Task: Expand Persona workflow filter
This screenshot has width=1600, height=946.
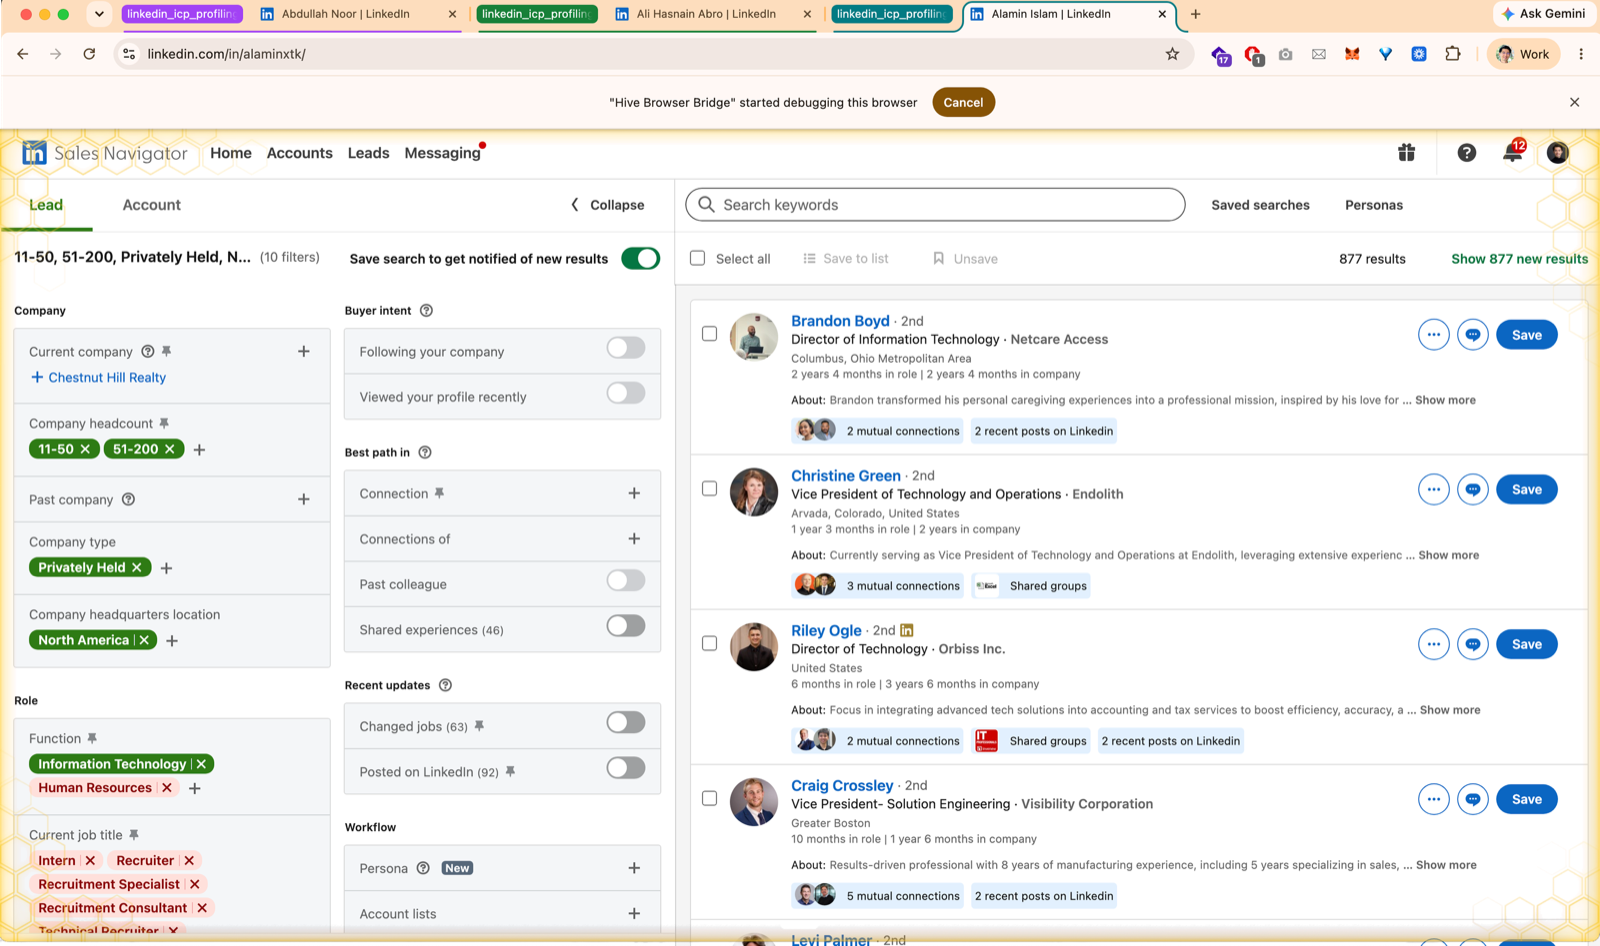Action: [634, 868]
